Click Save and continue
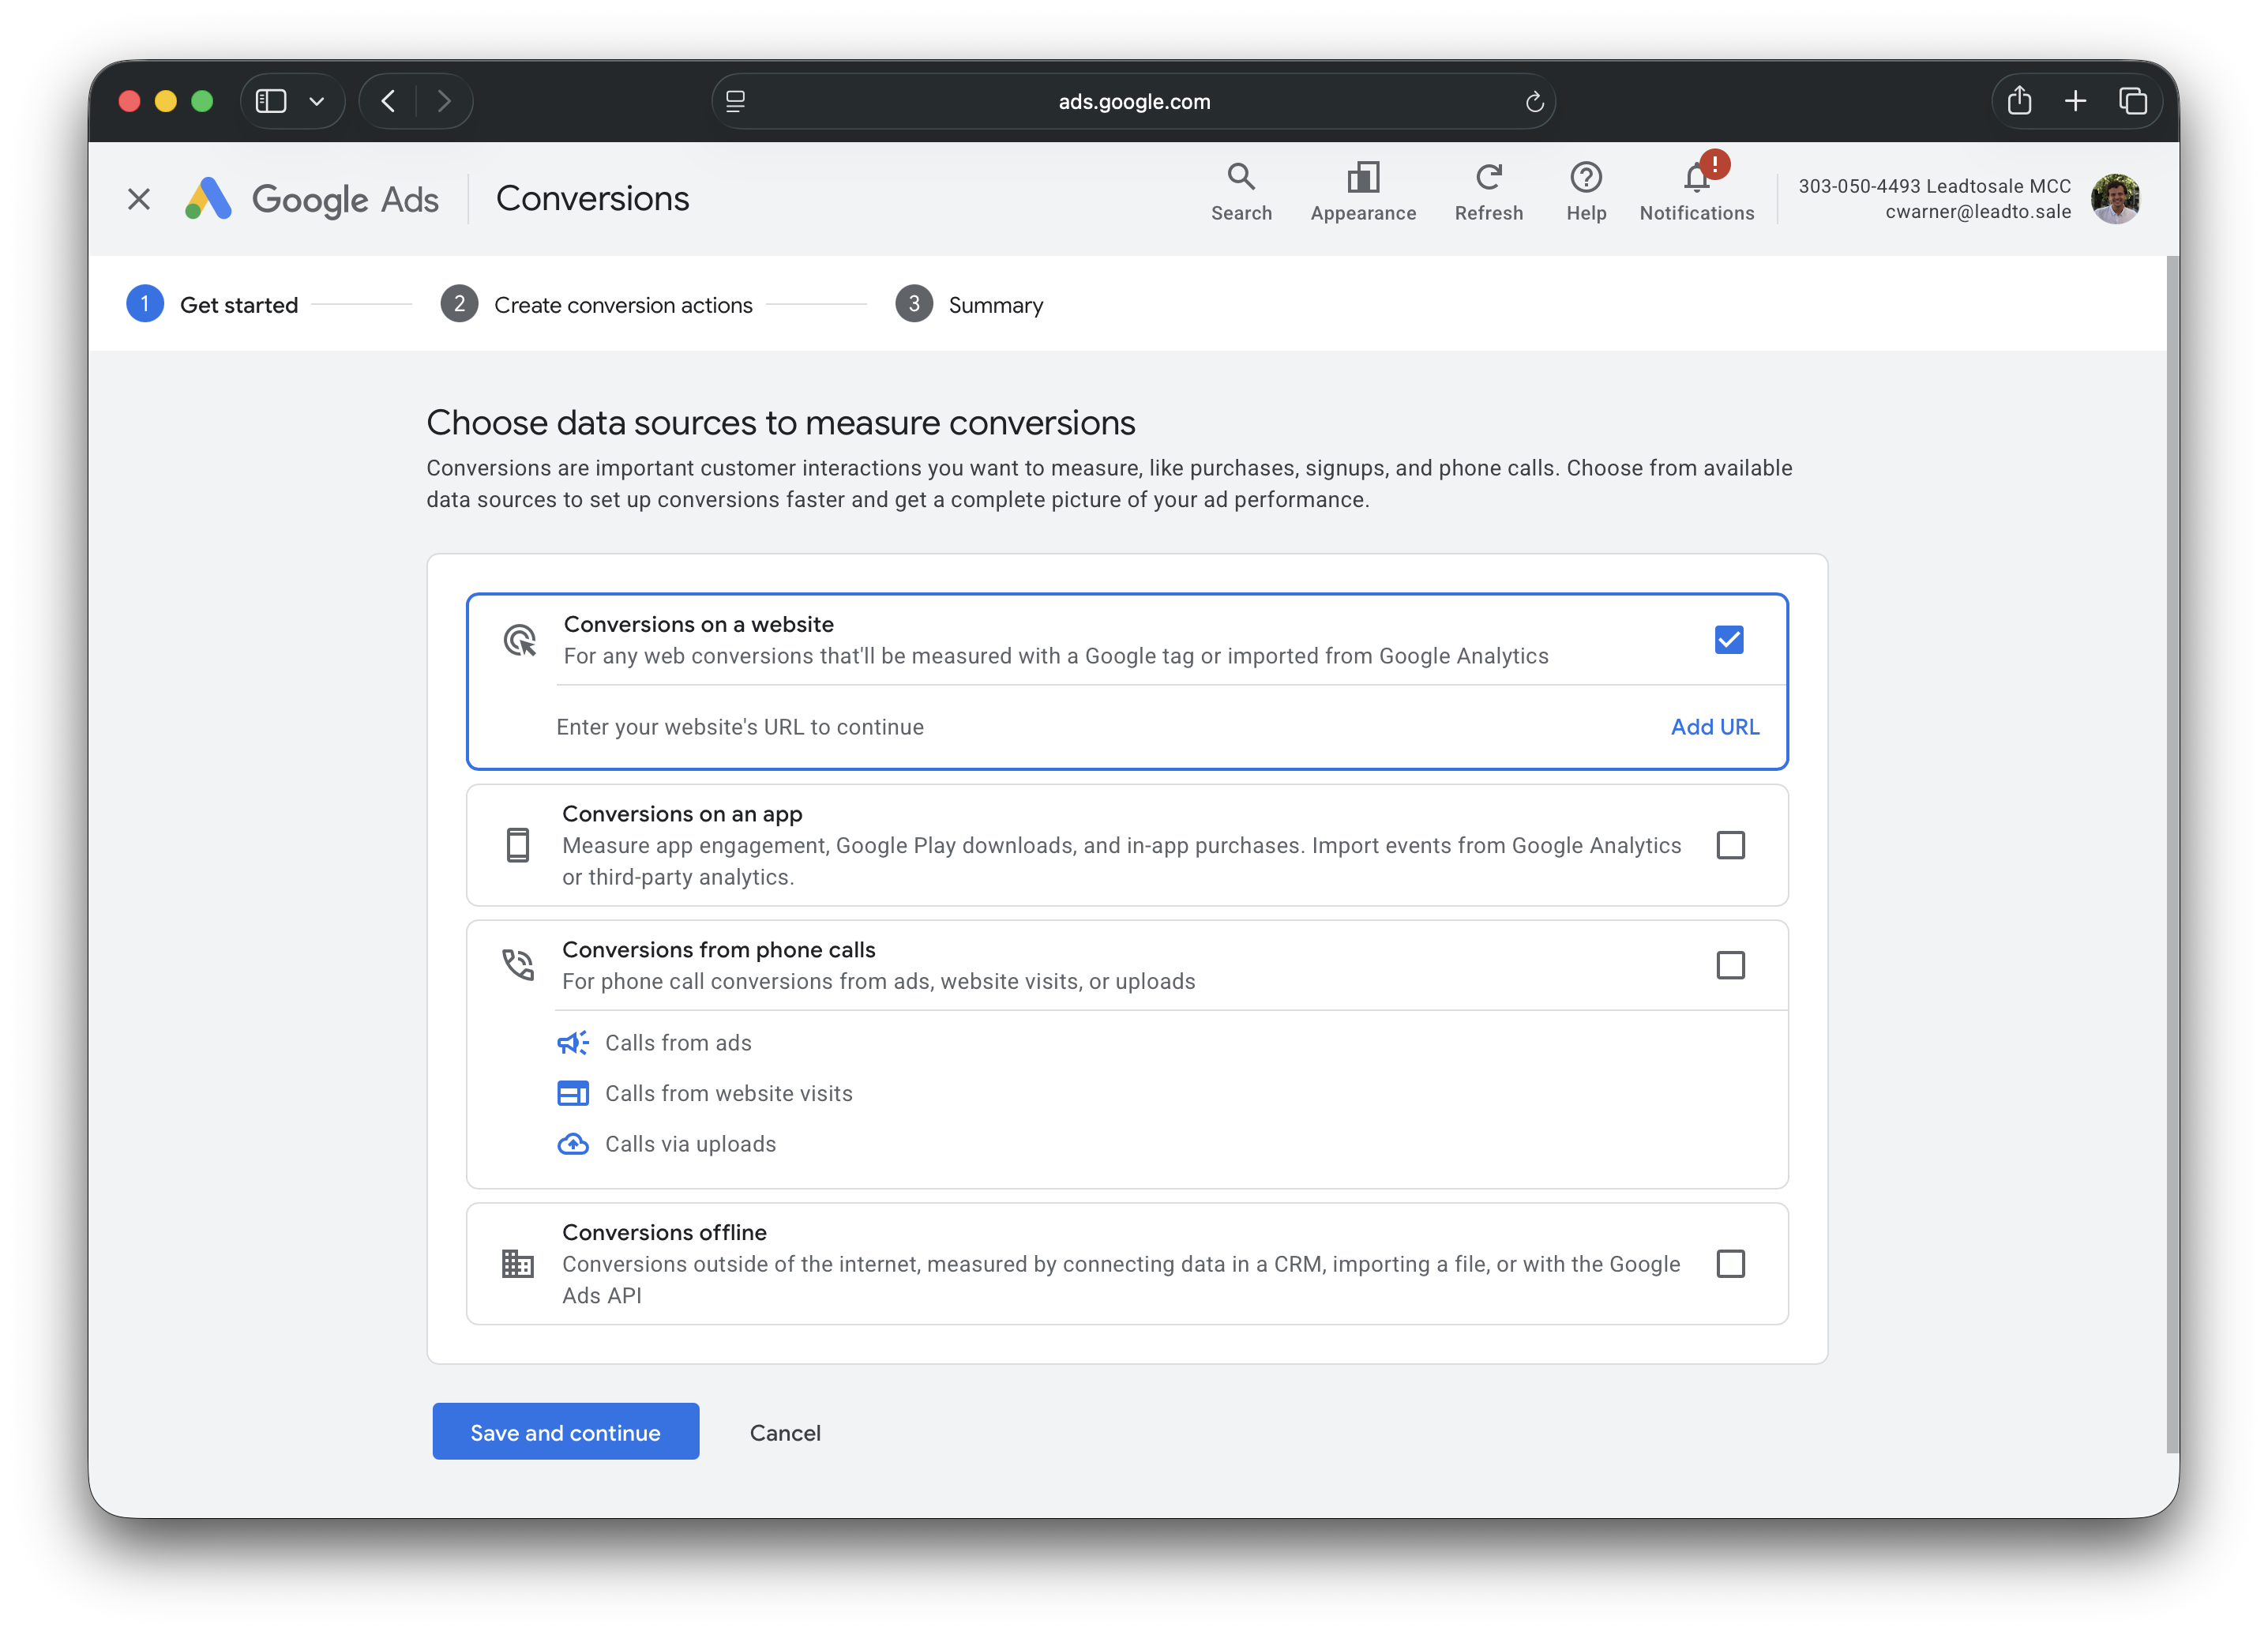2268x1635 pixels. tap(565, 1431)
